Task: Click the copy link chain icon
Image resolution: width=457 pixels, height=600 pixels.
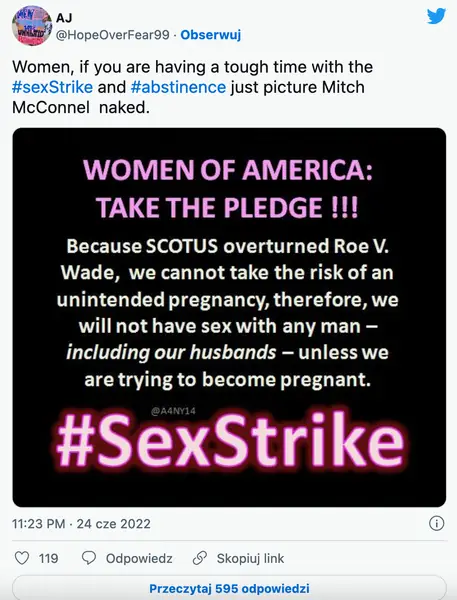Action: (200, 558)
